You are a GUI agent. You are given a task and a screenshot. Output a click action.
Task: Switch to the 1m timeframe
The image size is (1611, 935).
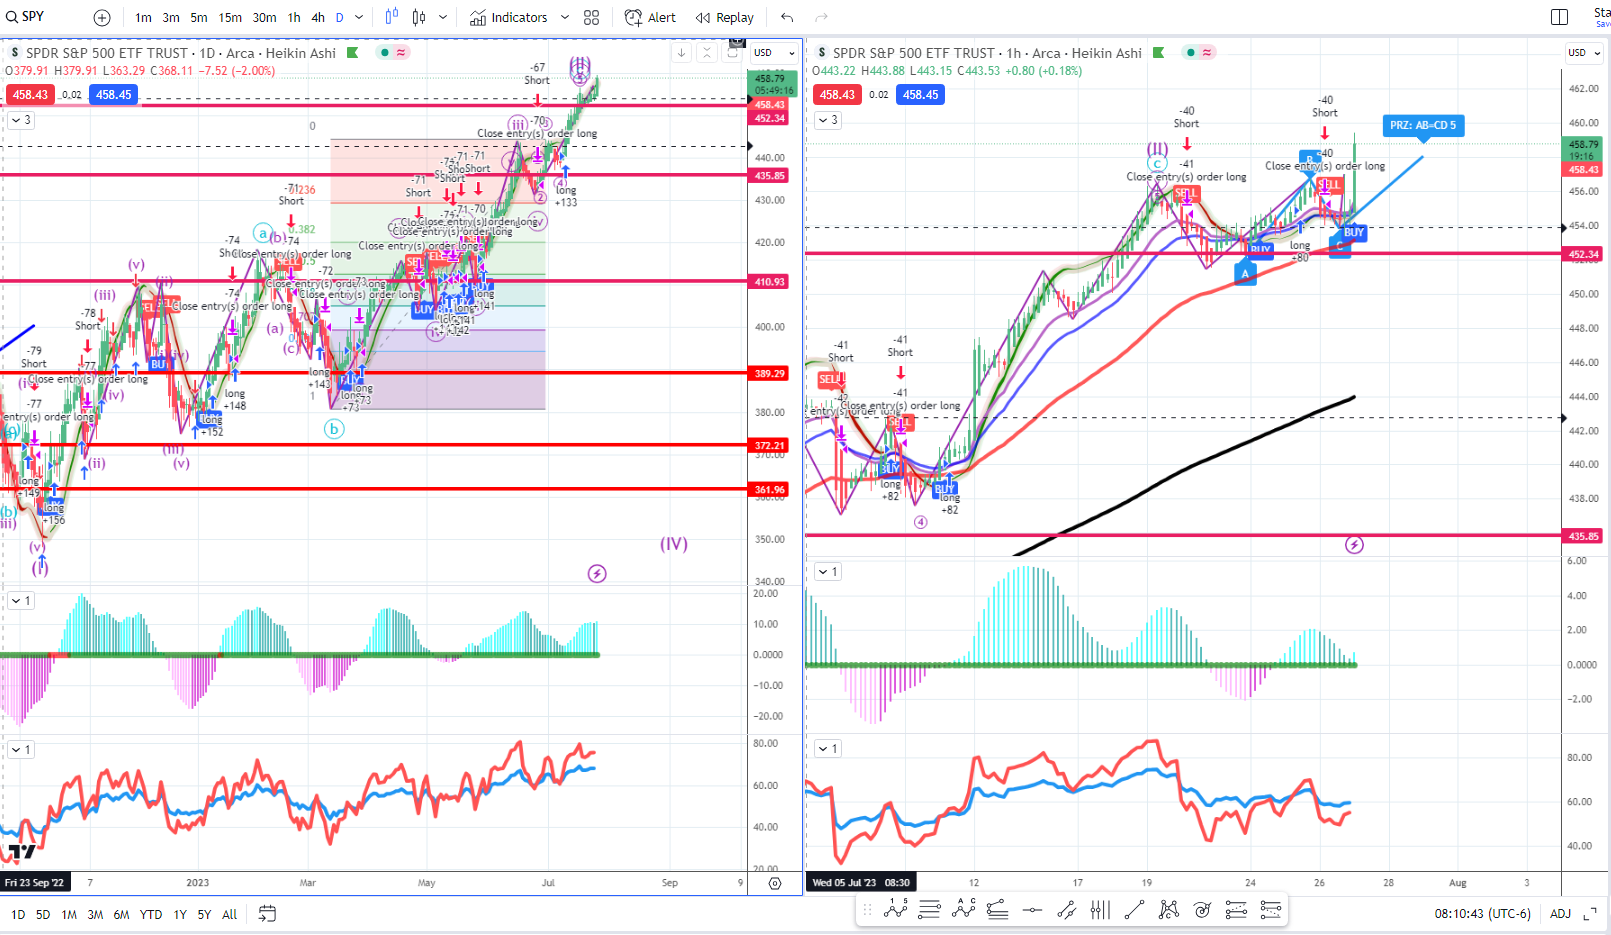click(x=144, y=17)
